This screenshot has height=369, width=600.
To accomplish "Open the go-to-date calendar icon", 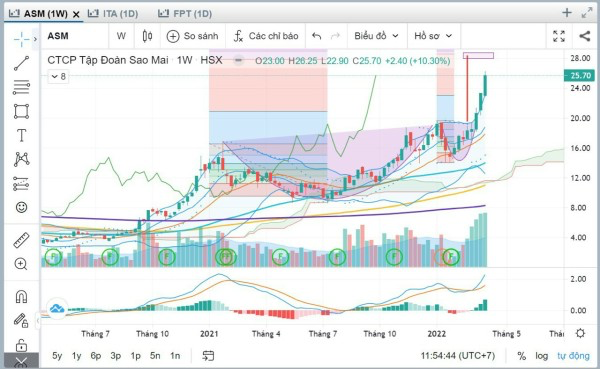I will pyautogui.click(x=208, y=356).
